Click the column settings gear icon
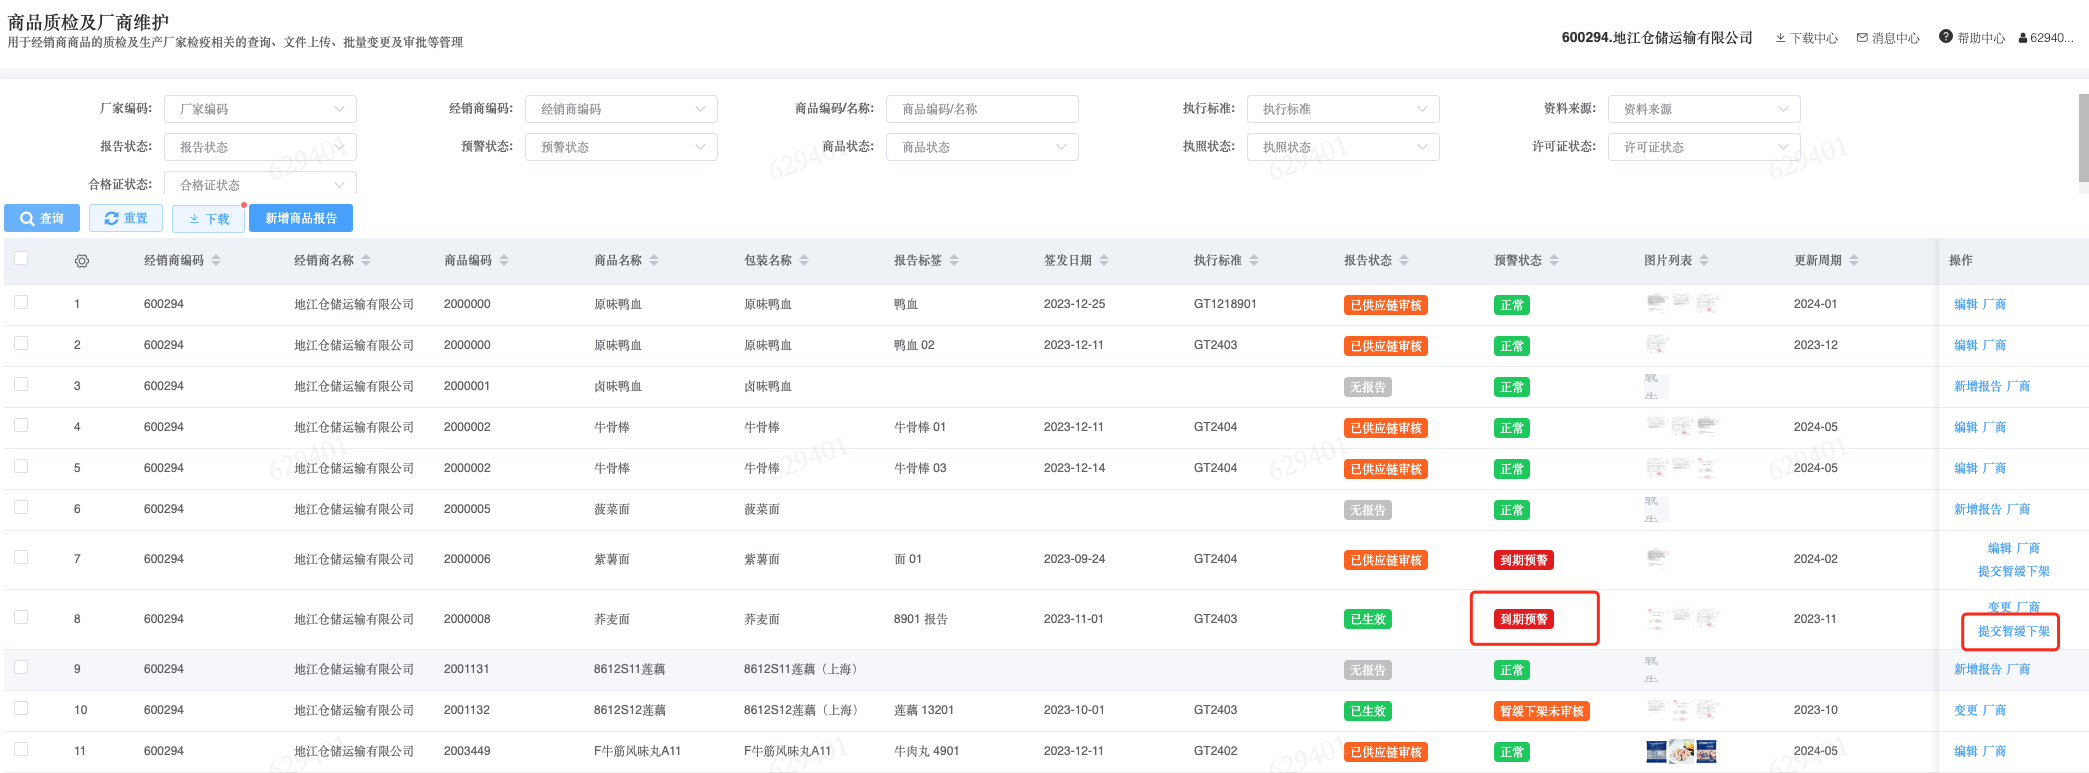 point(82,261)
